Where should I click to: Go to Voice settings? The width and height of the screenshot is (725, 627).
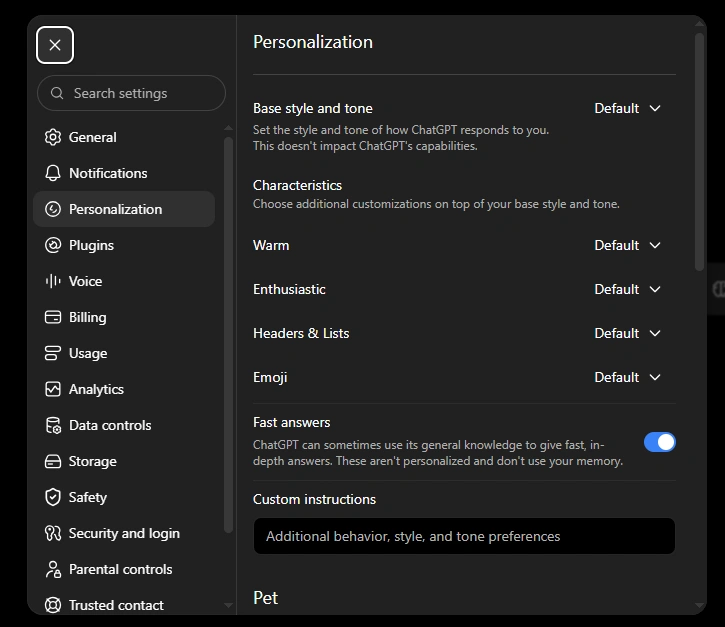[x=124, y=281]
